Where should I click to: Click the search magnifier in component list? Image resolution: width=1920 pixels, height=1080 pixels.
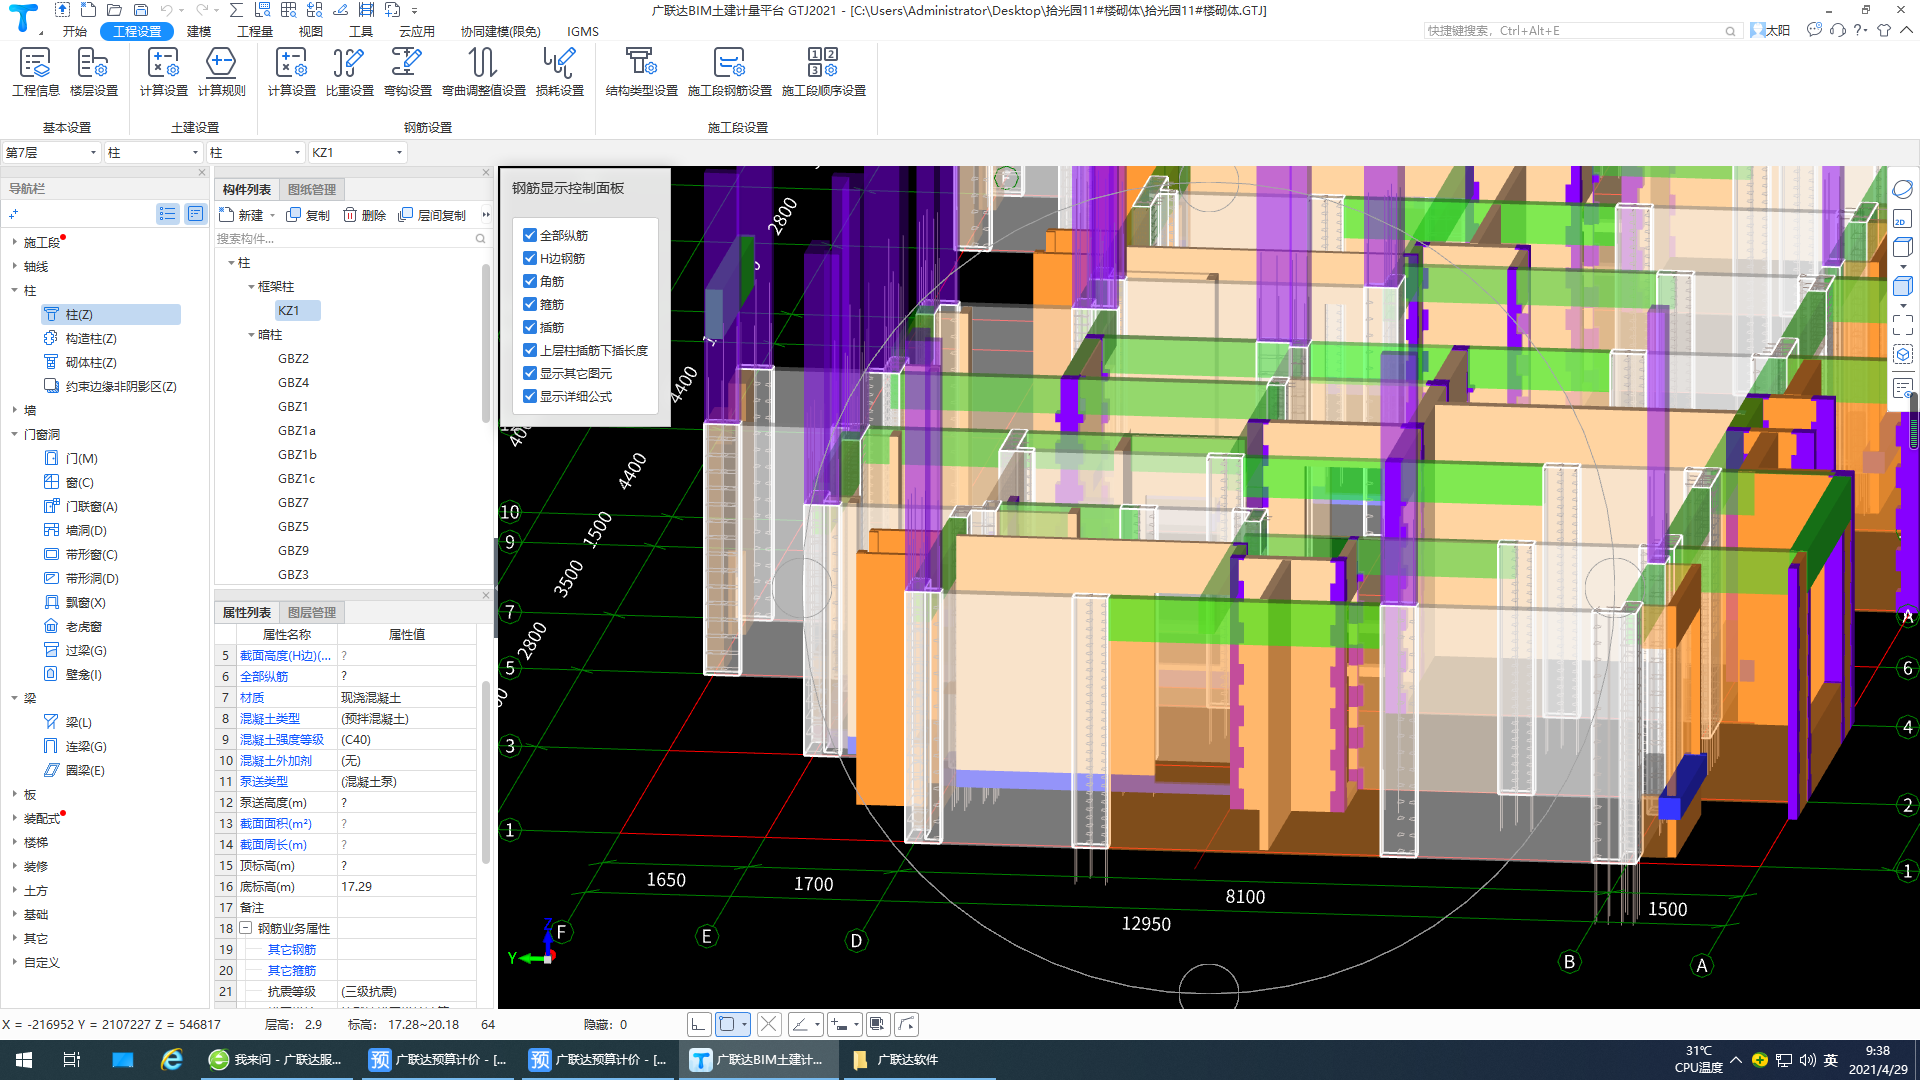tap(480, 239)
